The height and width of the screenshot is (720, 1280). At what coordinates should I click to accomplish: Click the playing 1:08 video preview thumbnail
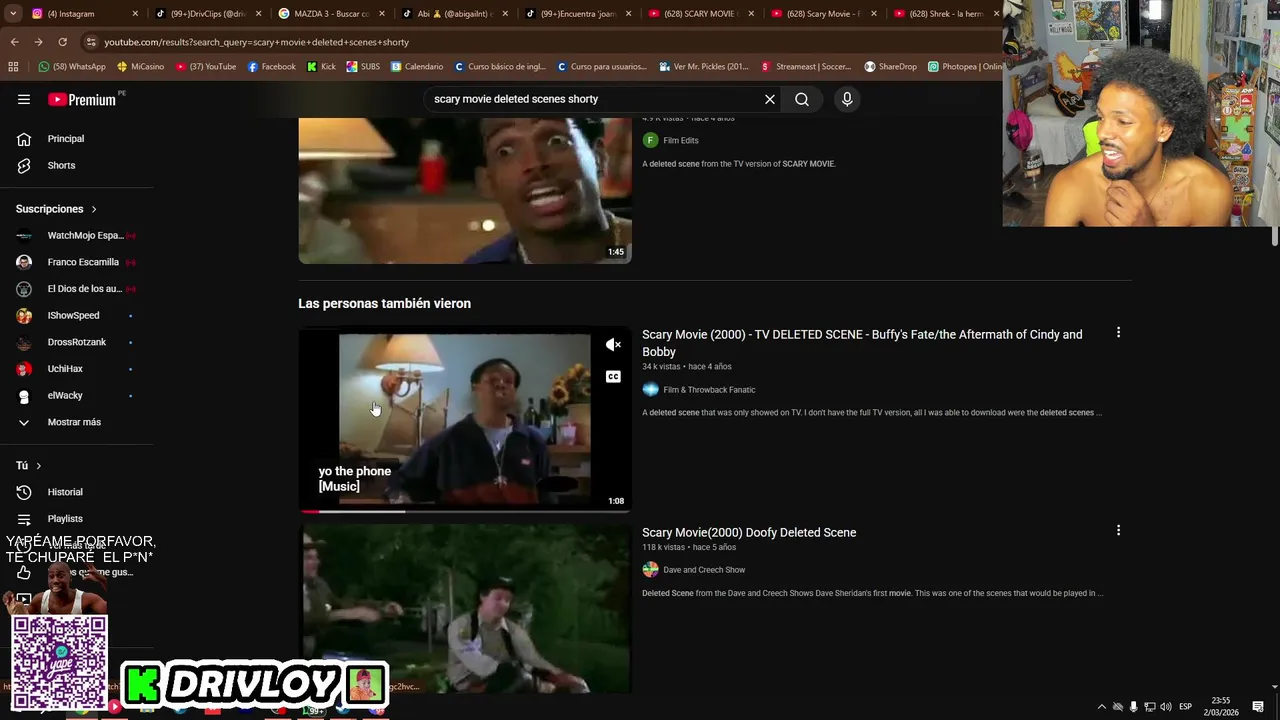(465, 420)
